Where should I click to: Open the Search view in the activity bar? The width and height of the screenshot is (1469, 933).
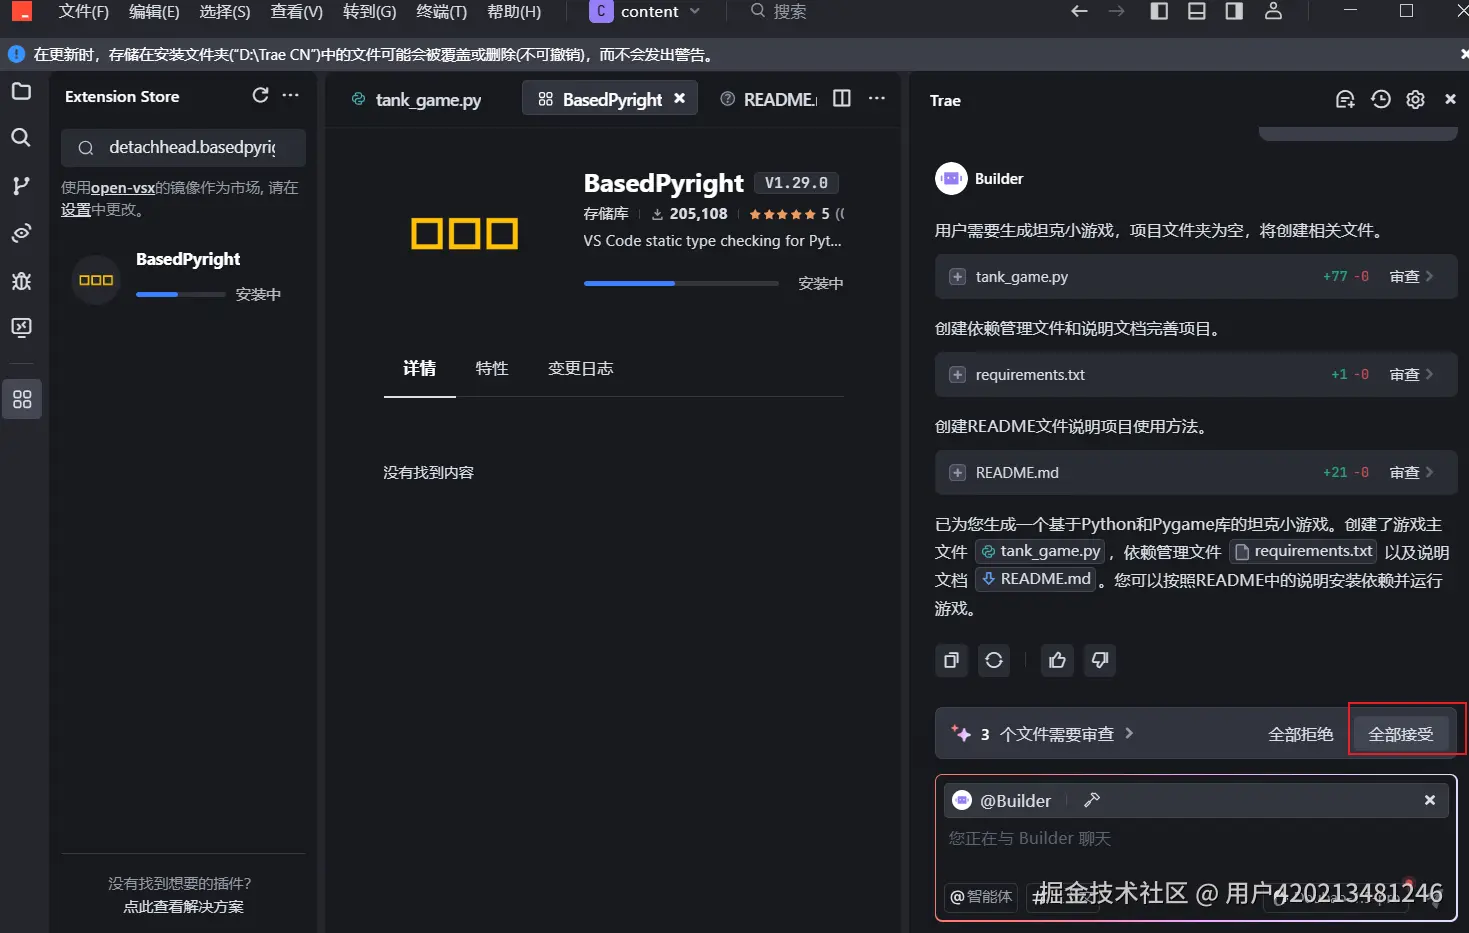tap(21, 138)
